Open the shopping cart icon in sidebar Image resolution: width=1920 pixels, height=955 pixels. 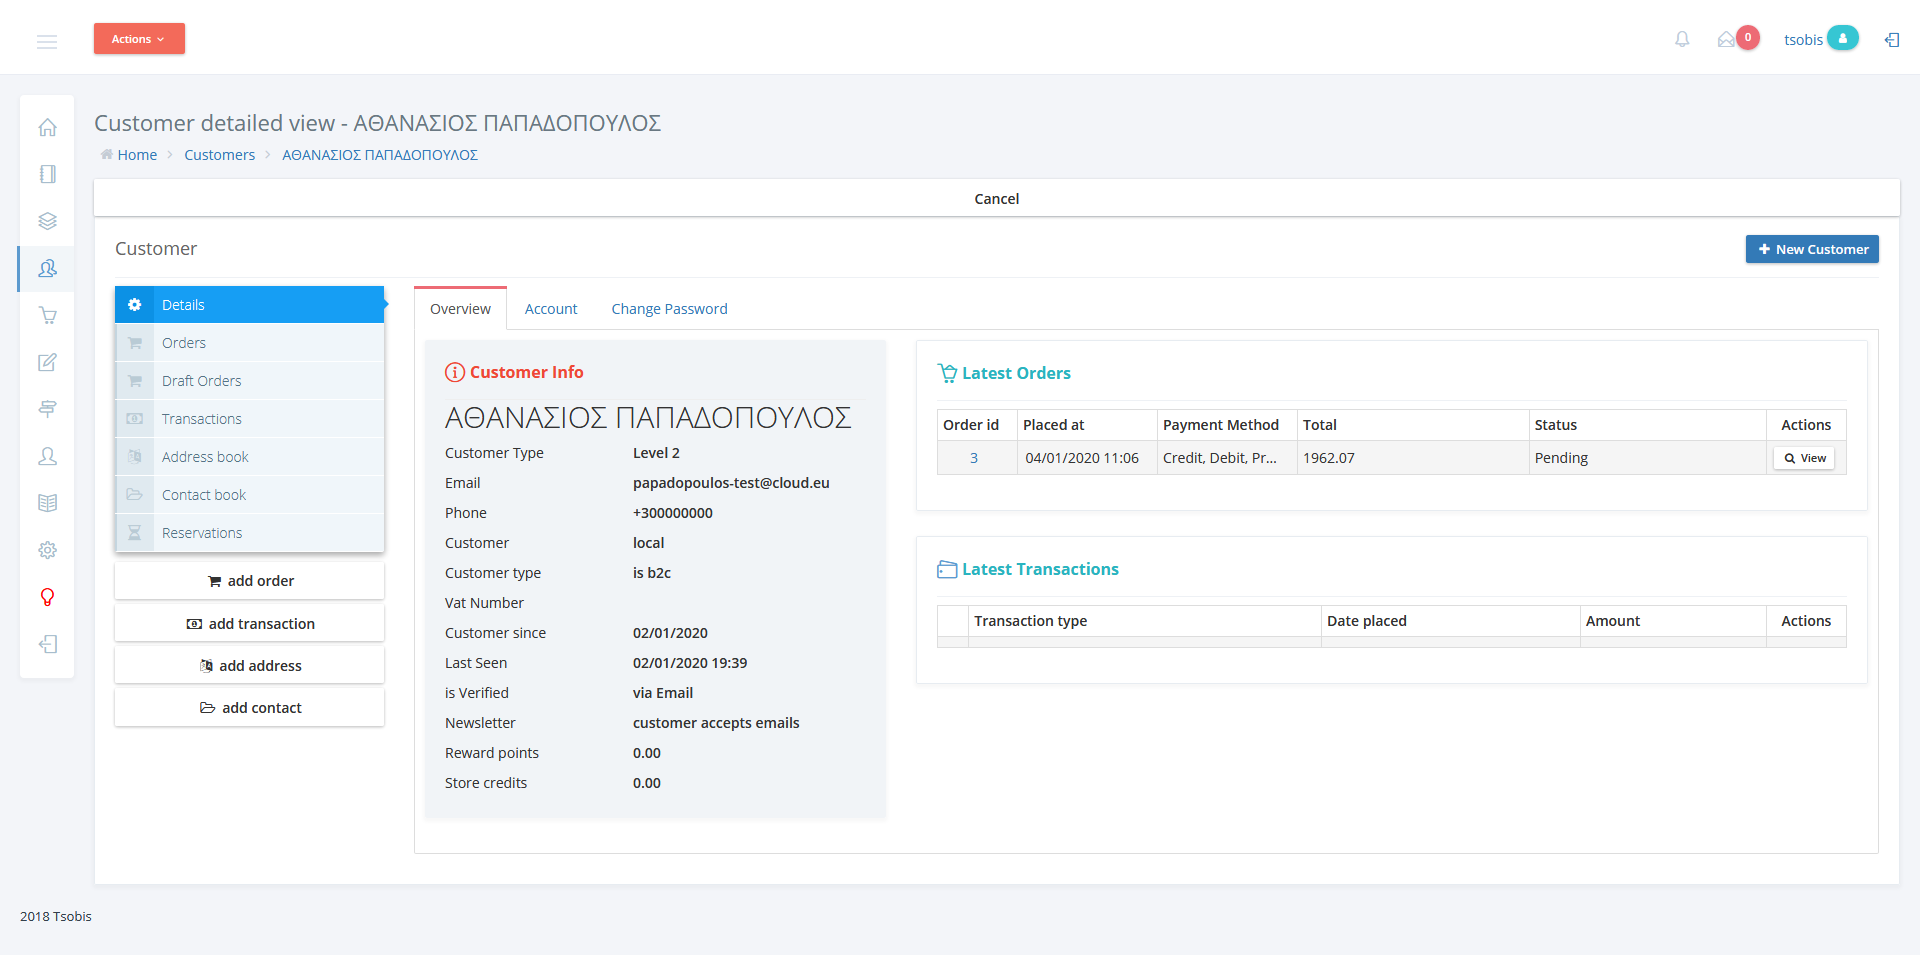[47, 315]
